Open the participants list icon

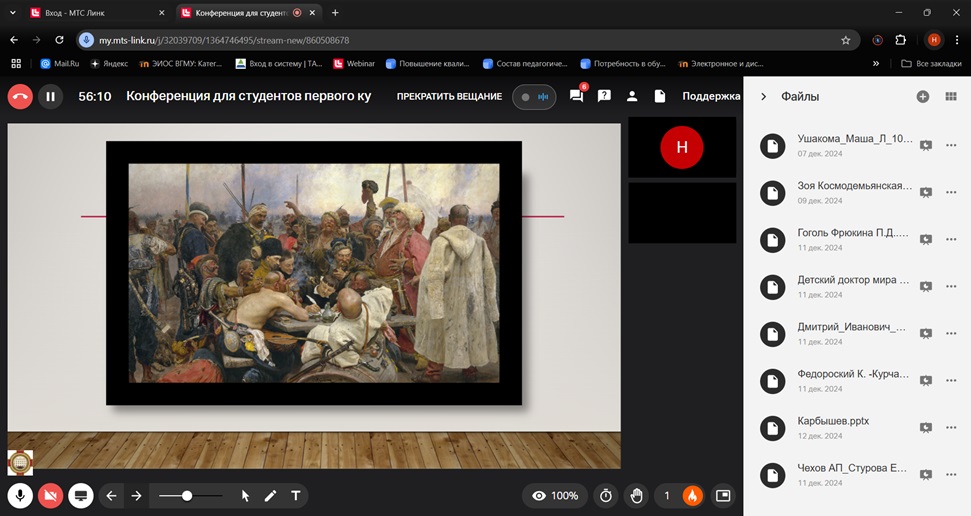click(x=632, y=96)
